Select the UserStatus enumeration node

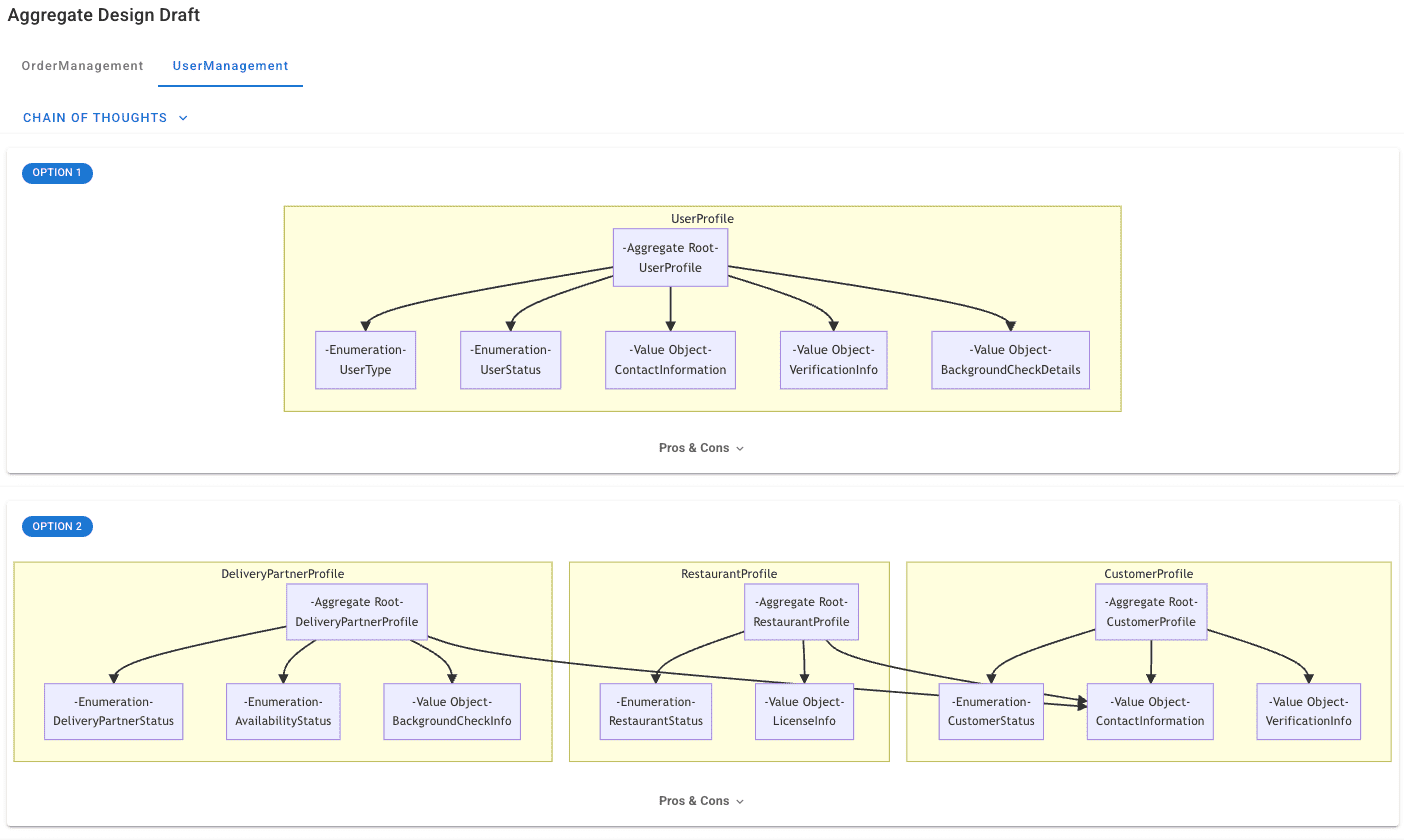[510, 360]
